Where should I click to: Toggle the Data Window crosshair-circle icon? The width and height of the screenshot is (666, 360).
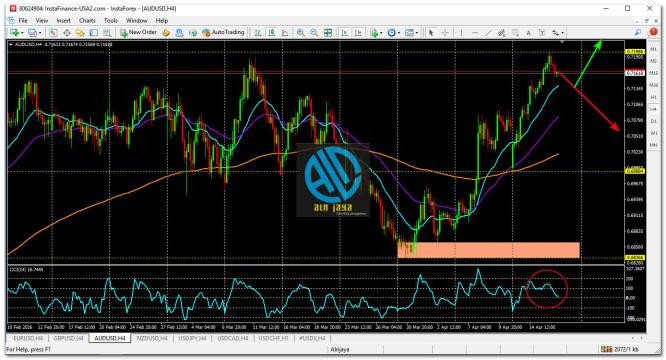[67, 33]
